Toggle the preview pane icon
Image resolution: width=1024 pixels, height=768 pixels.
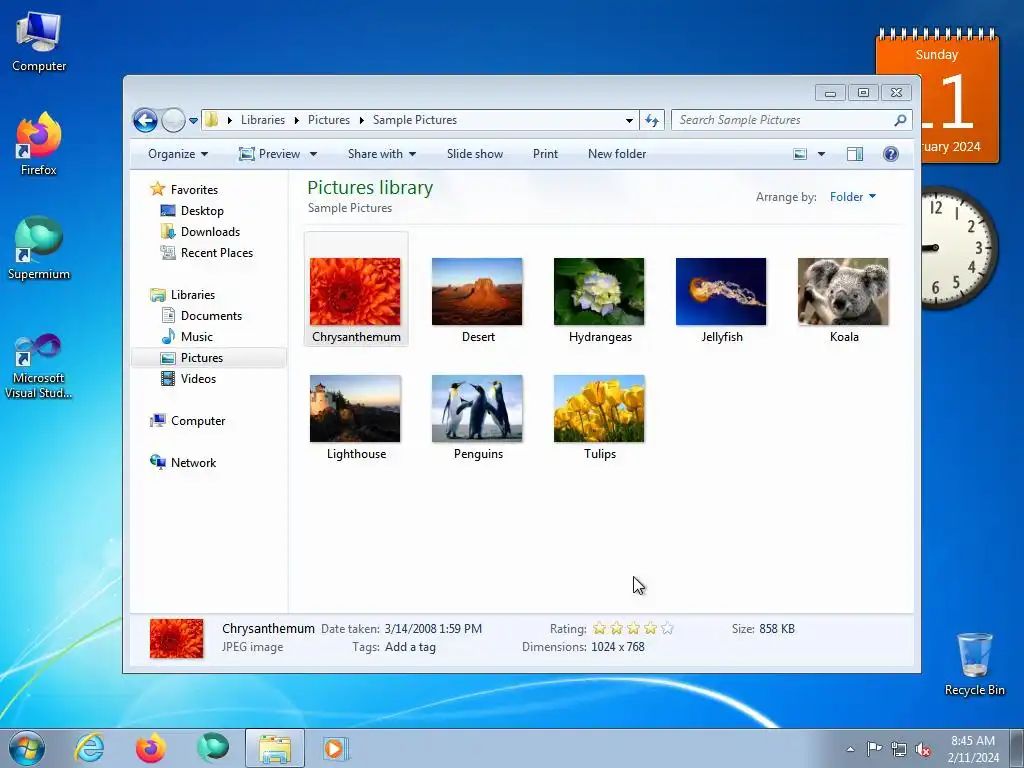[x=855, y=154]
